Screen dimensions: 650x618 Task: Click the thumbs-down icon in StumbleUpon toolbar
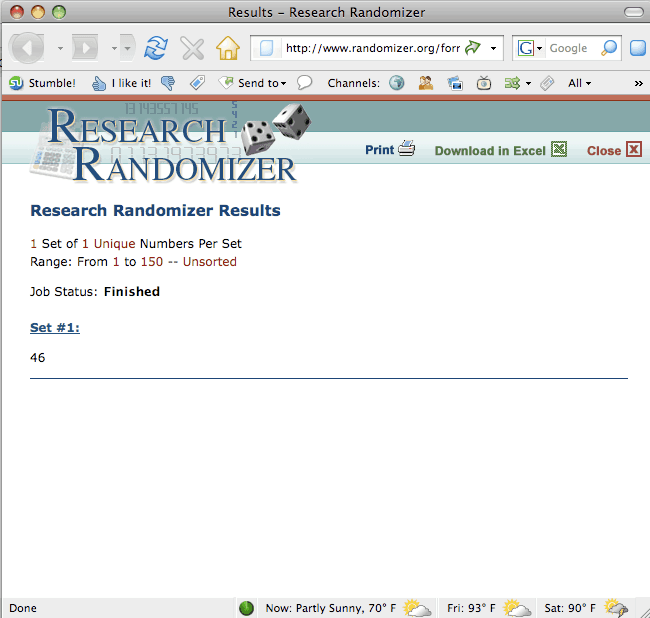tap(168, 83)
